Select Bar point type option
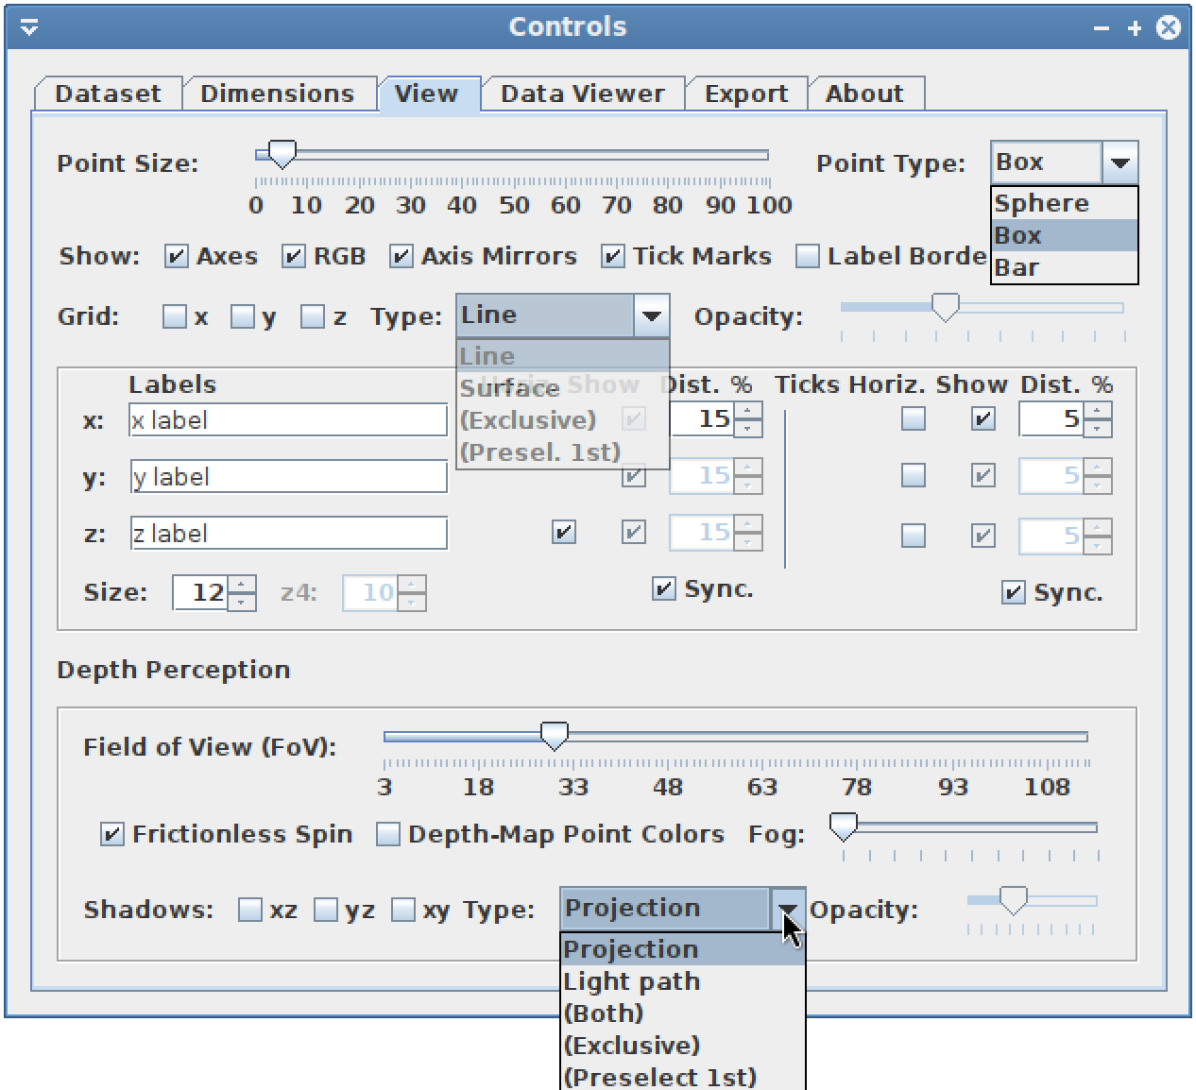The image size is (1196, 1090). coord(1063,268)
